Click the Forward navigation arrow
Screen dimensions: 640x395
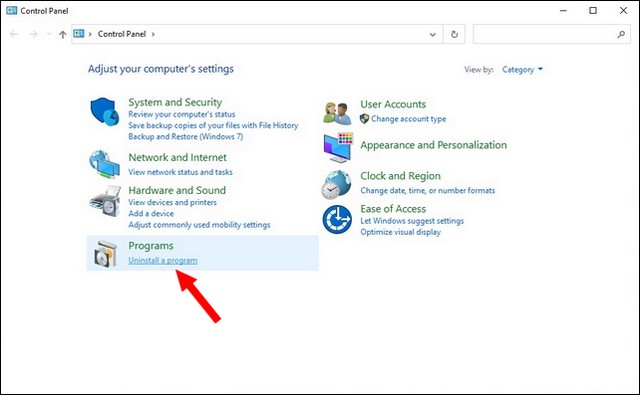(x=33, y=34)
